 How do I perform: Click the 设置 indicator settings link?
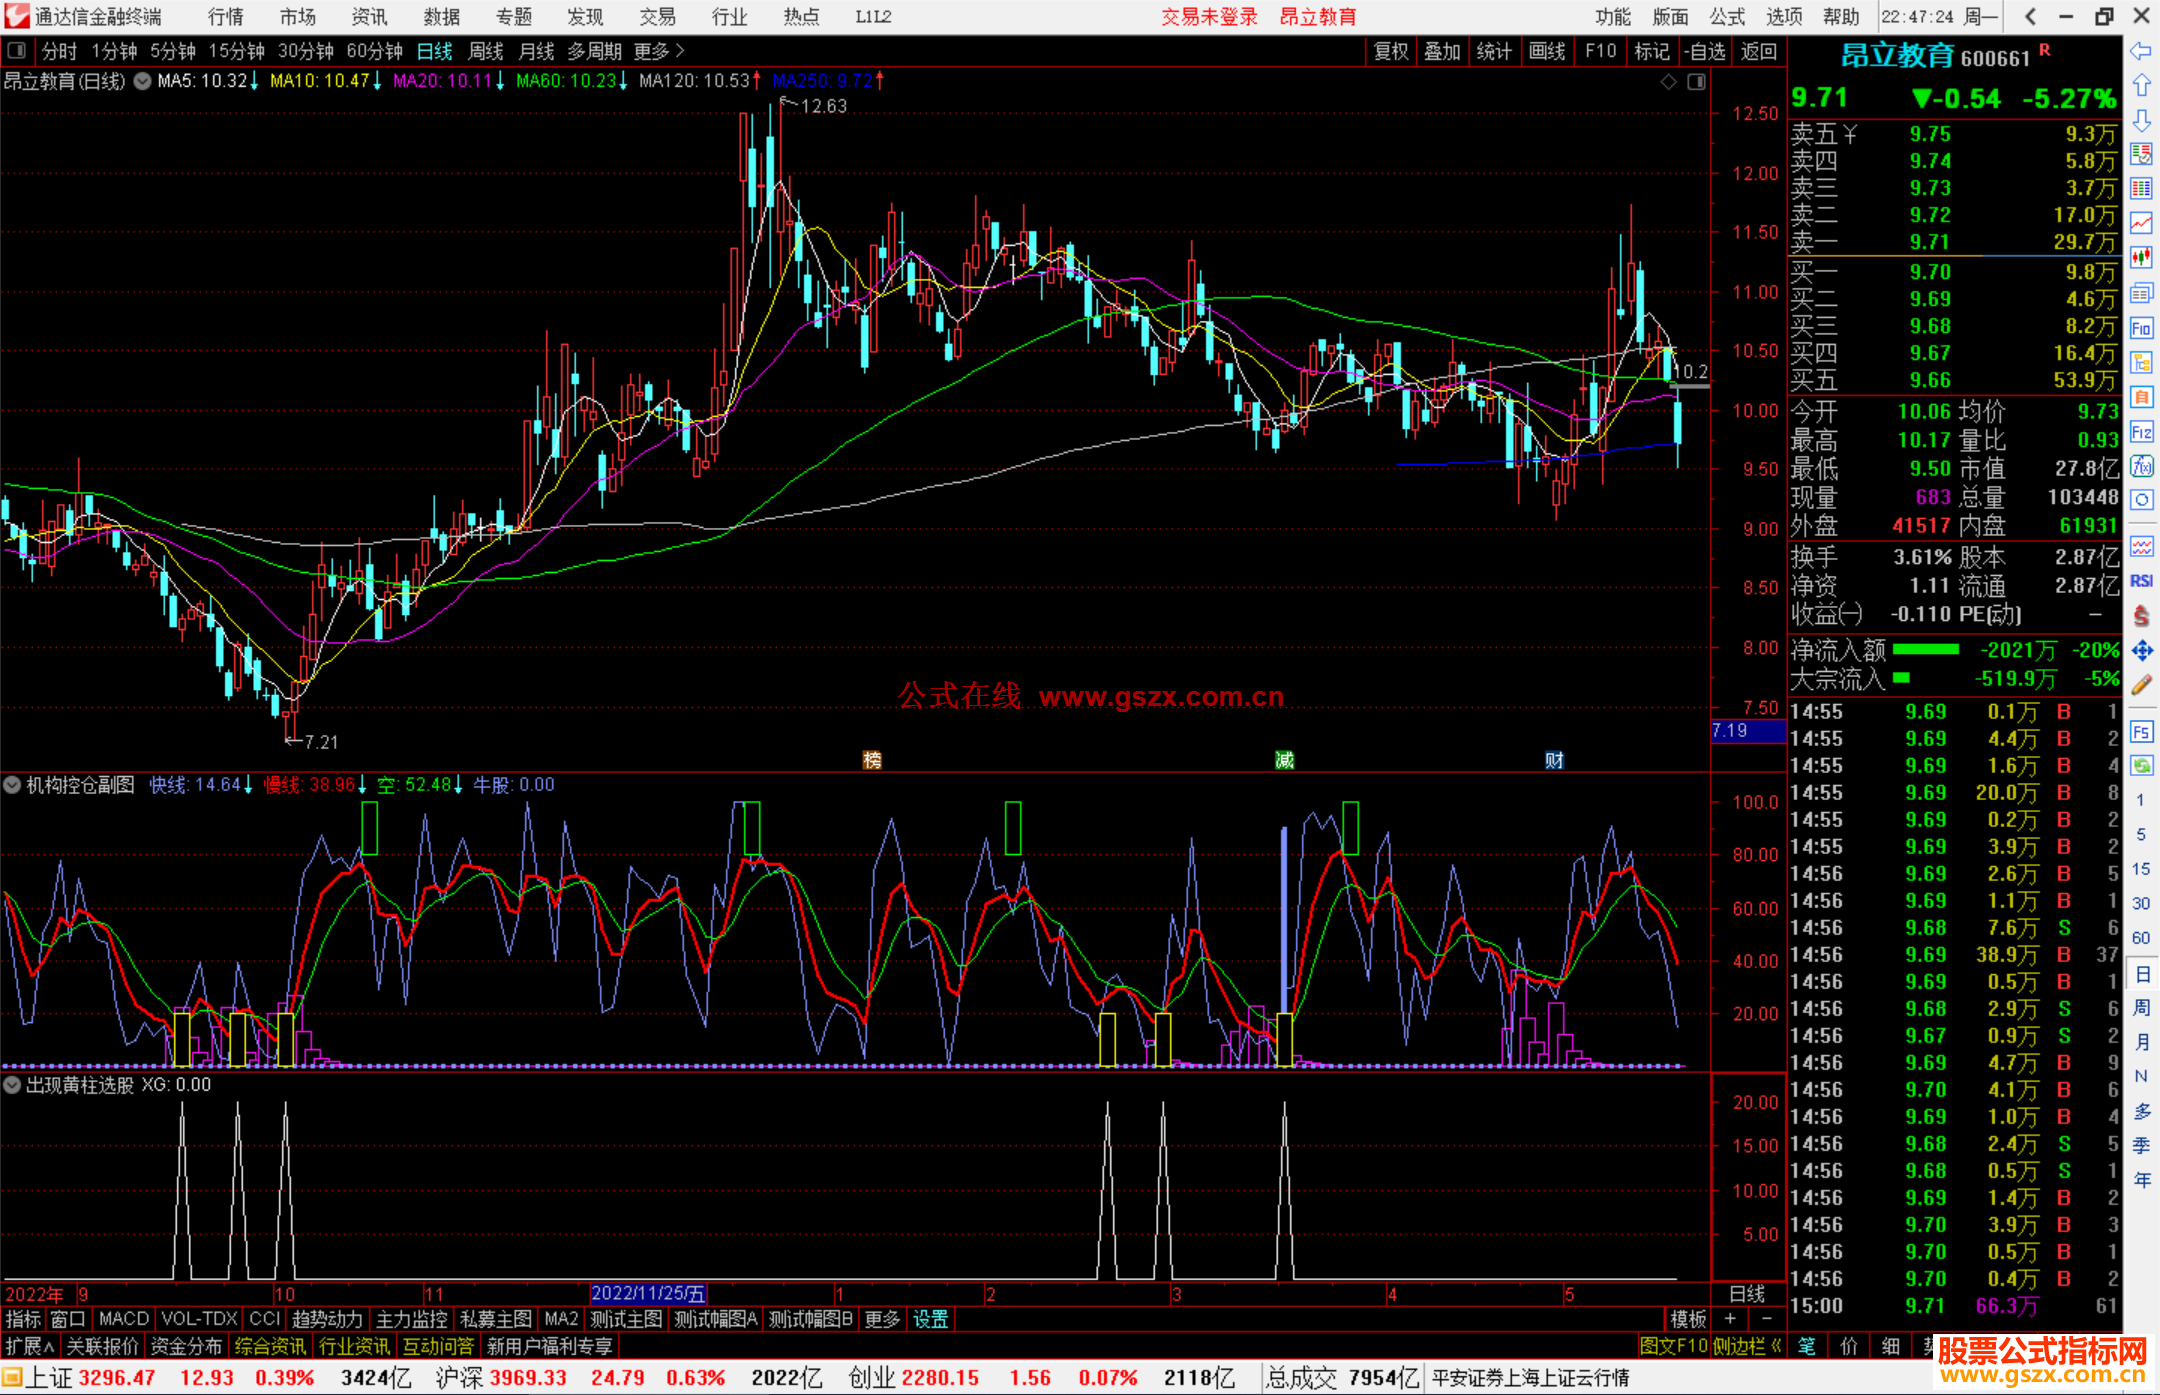pos(930,1319)
